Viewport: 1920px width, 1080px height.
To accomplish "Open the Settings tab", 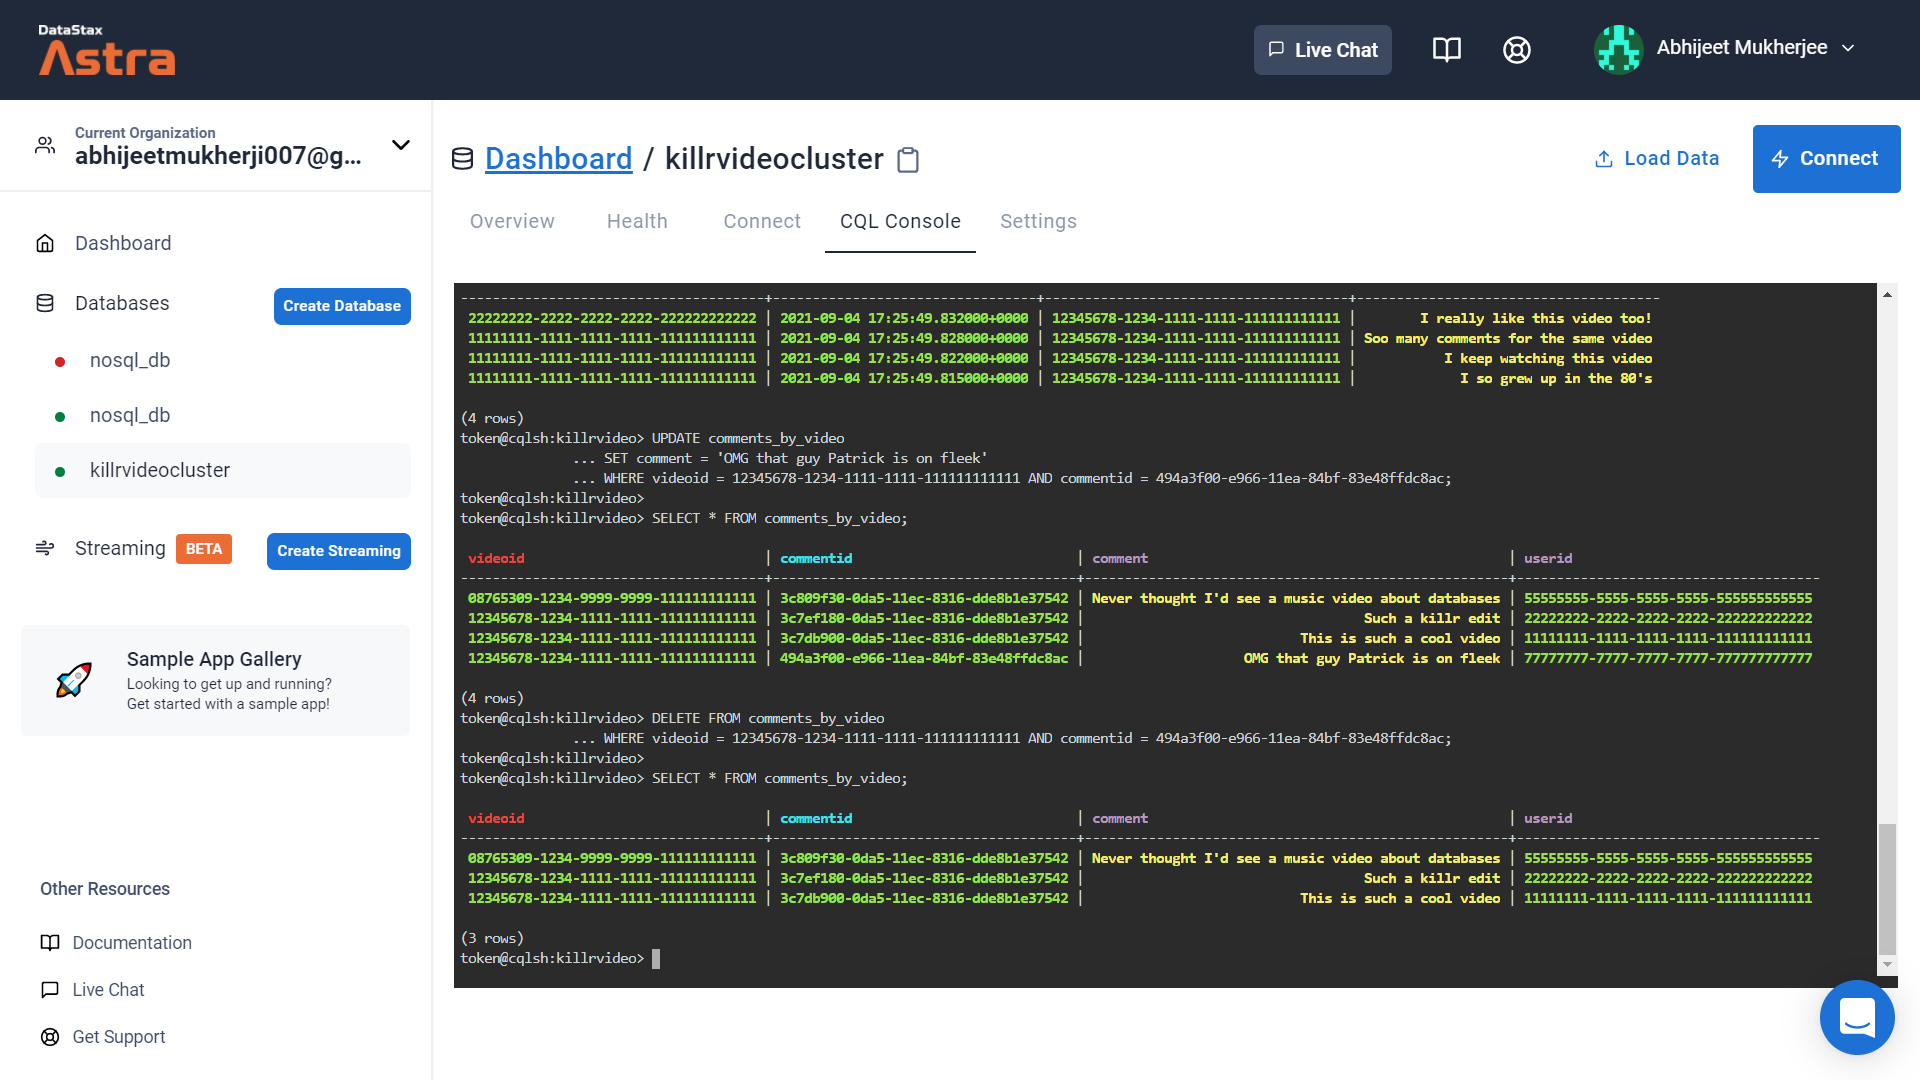I will coord(1038,221).
